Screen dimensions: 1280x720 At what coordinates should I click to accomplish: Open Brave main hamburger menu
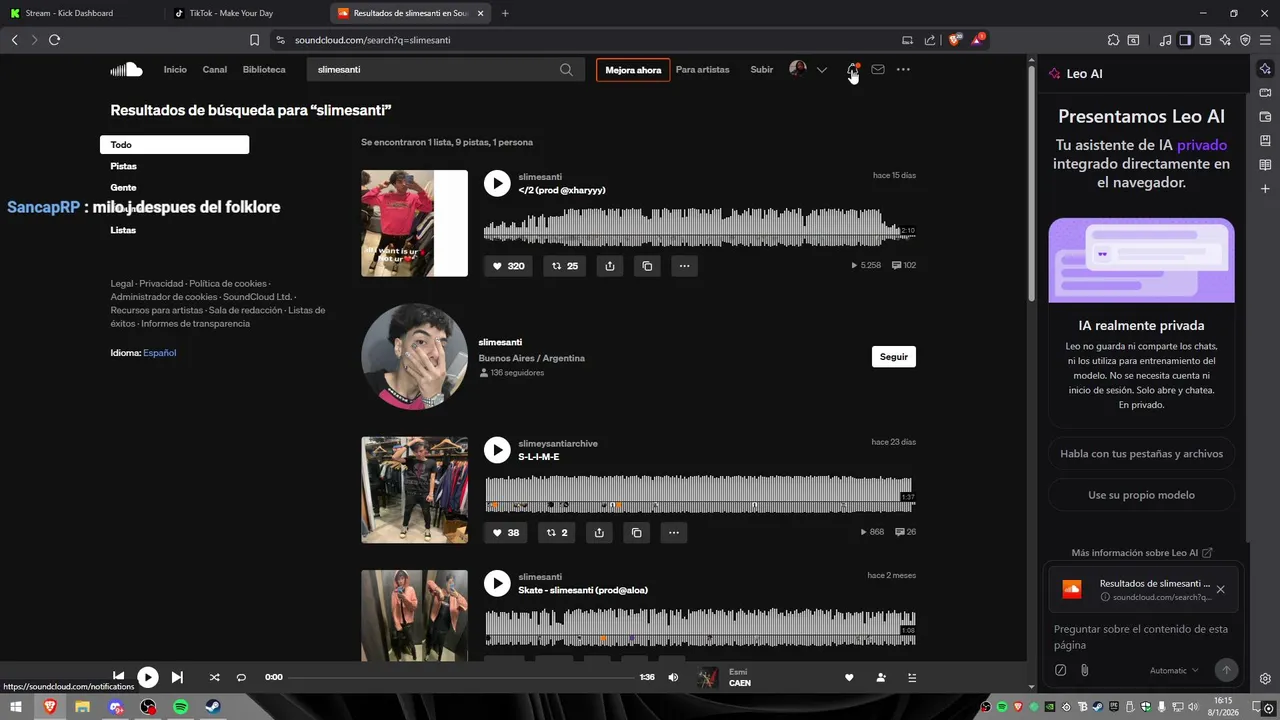(x=1265, y=40)
